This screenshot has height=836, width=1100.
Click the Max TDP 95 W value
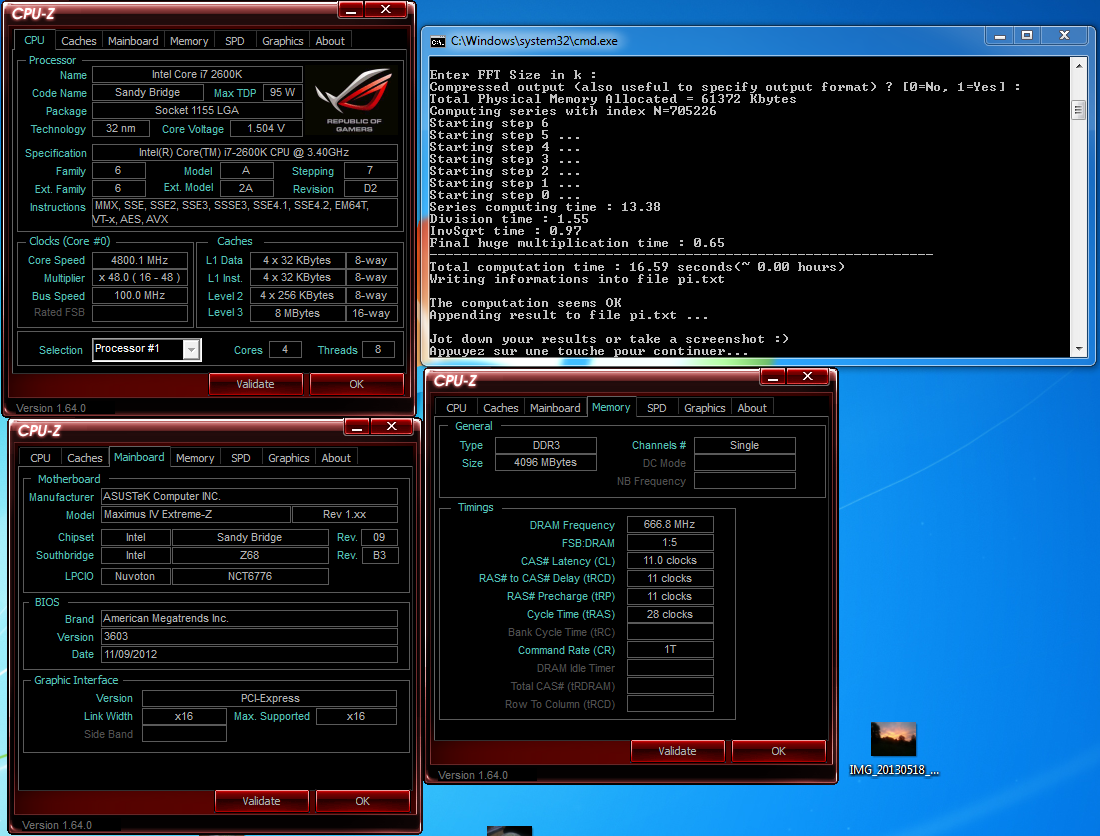tap(282, 93)
